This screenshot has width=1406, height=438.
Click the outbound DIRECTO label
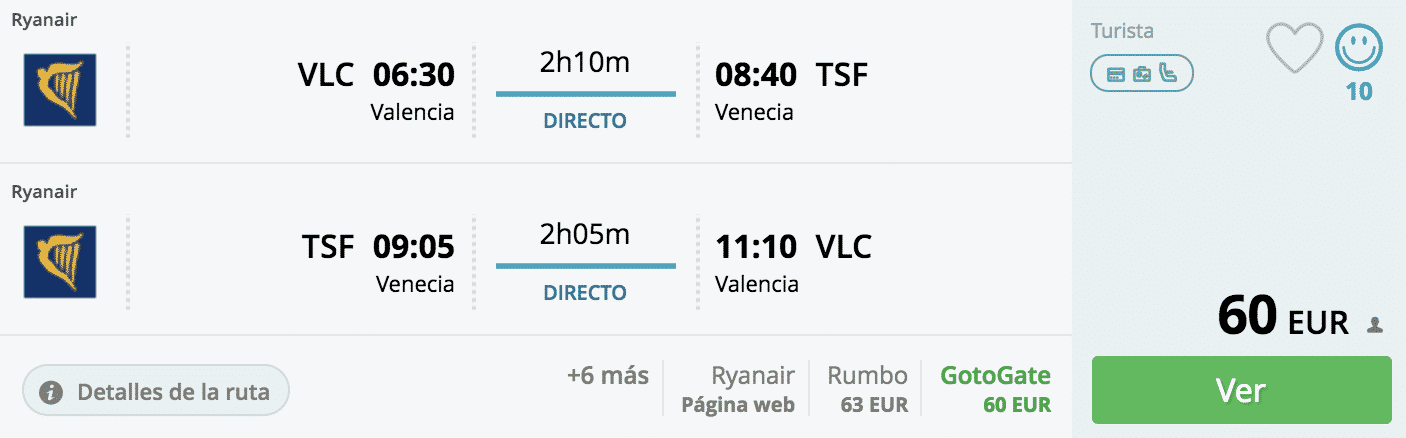coord(585,121)
